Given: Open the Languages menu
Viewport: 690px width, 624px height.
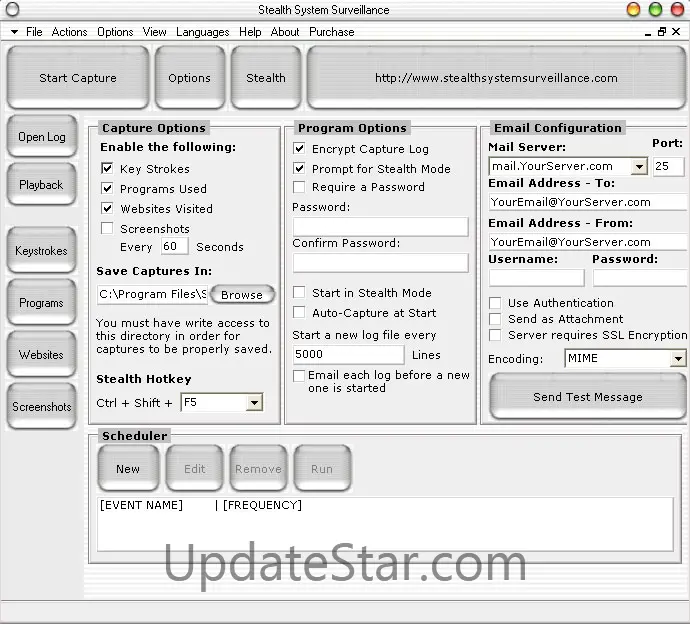Looking at the screenshot, I should tap(202, 32).
